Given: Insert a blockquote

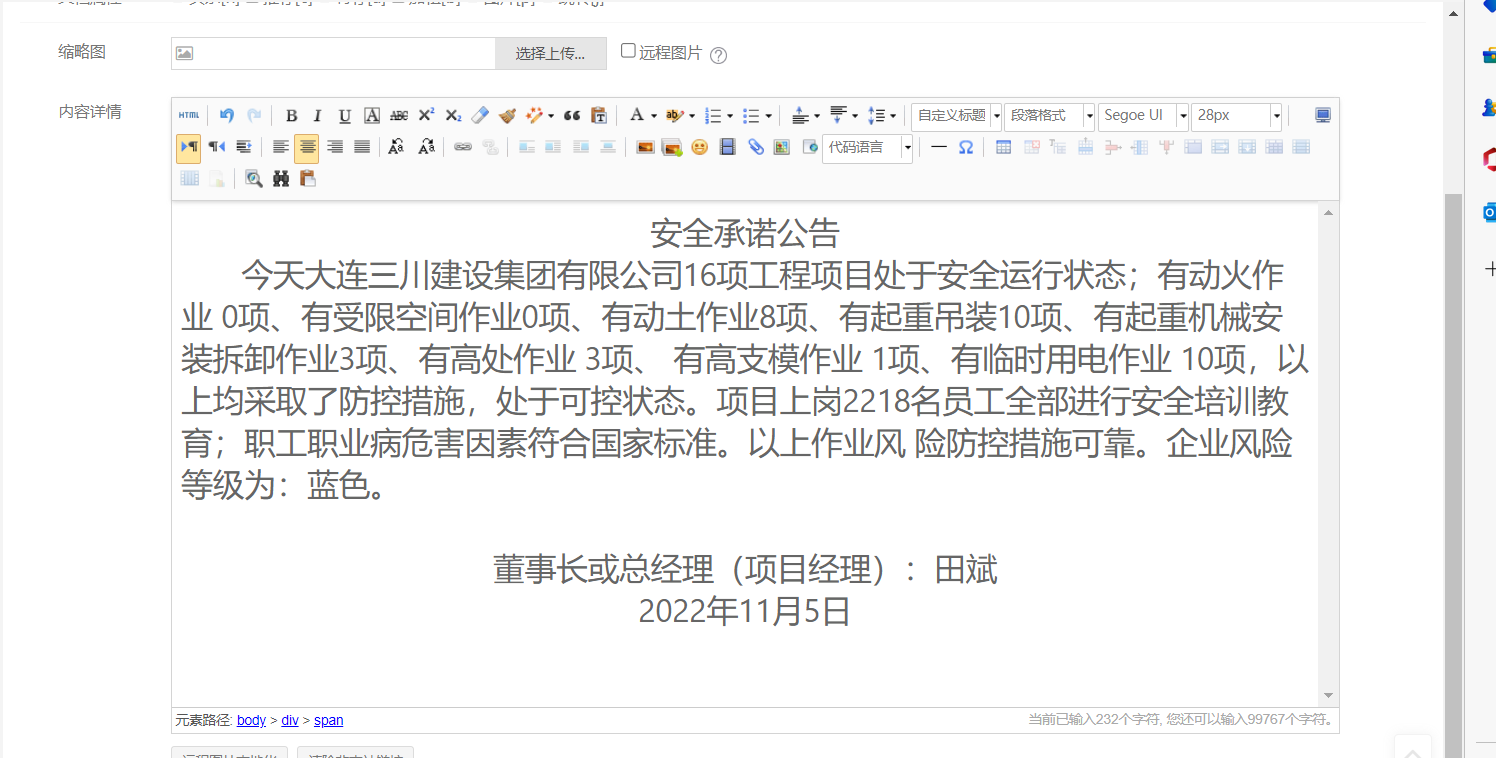Looking at the screenshot, I should (572, 116).
